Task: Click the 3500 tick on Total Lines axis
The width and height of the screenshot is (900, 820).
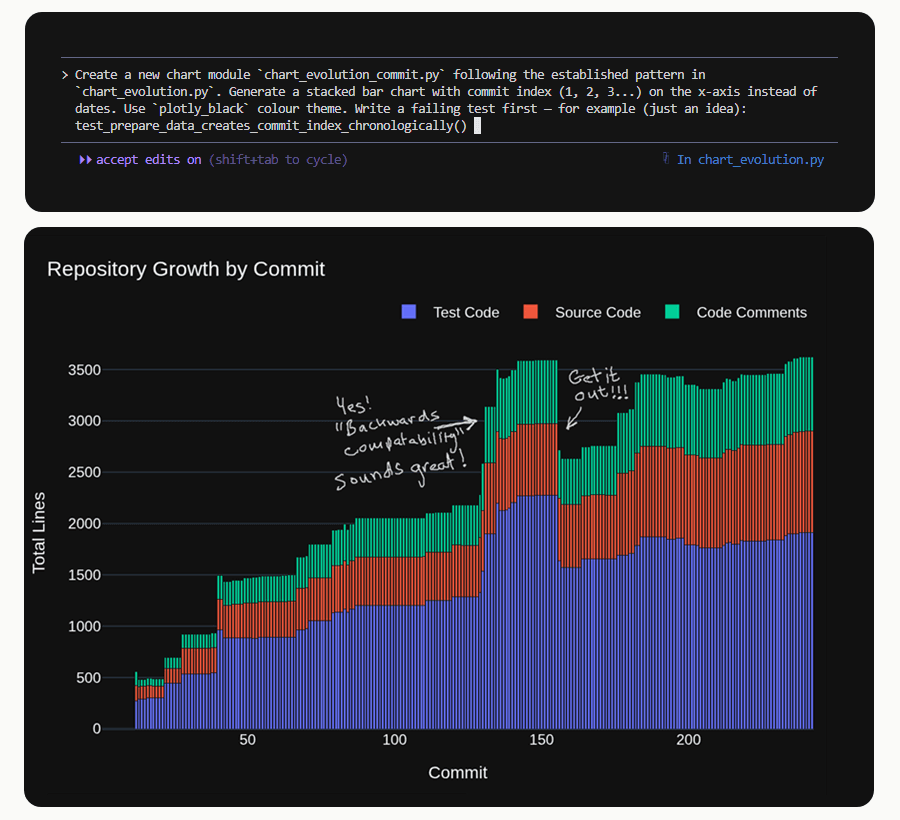Action: (x=84, y=370)
